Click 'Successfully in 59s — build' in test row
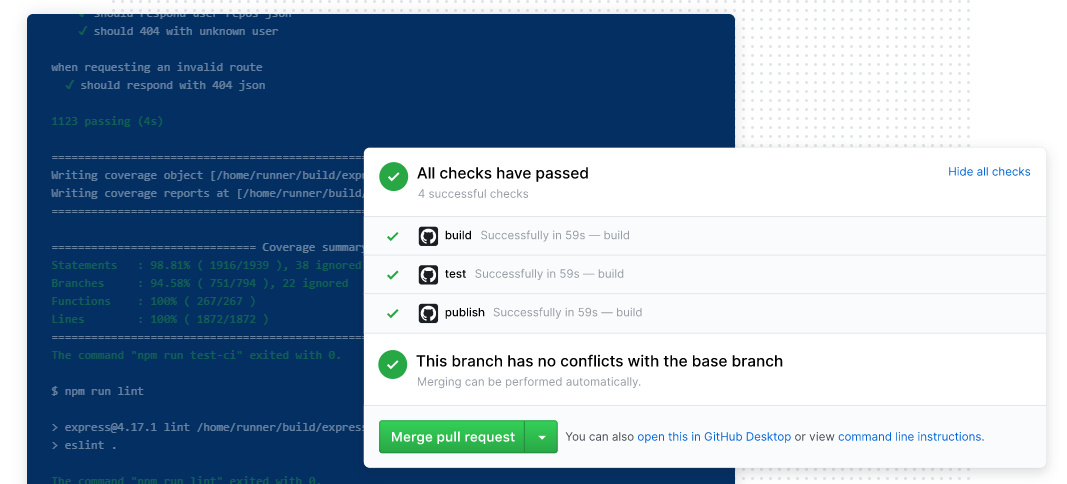Screen dimensions: 1067x484 (x=549, y=274)
